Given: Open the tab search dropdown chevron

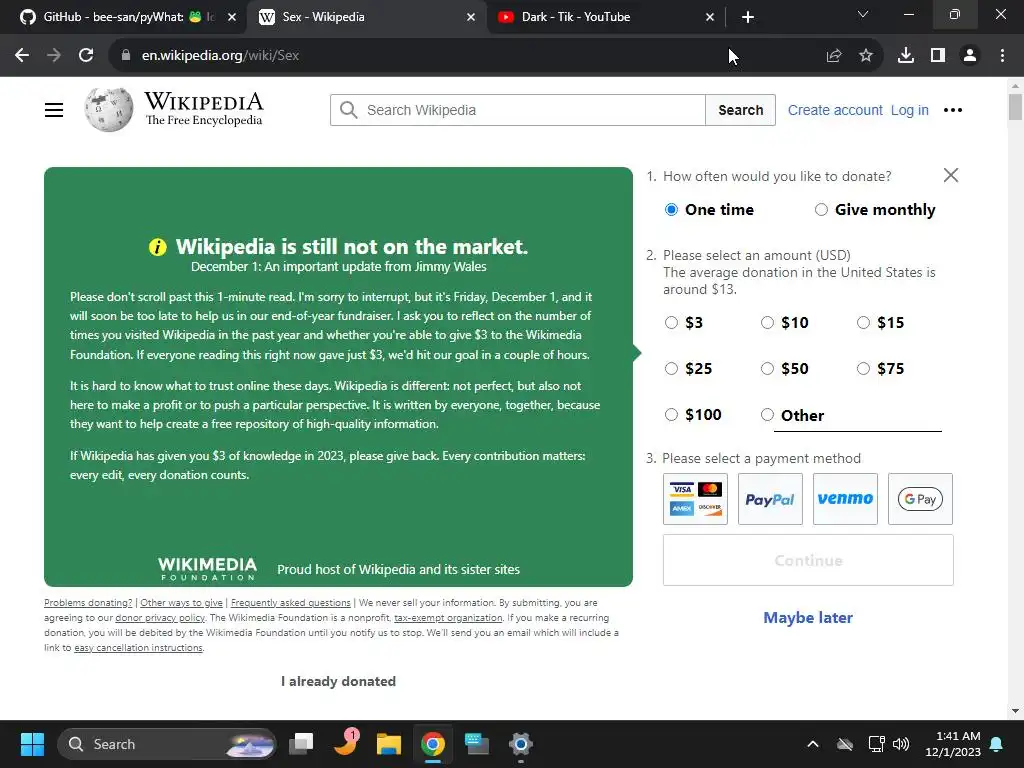Looking at the screenshot, I should click(x=863, y=14).
